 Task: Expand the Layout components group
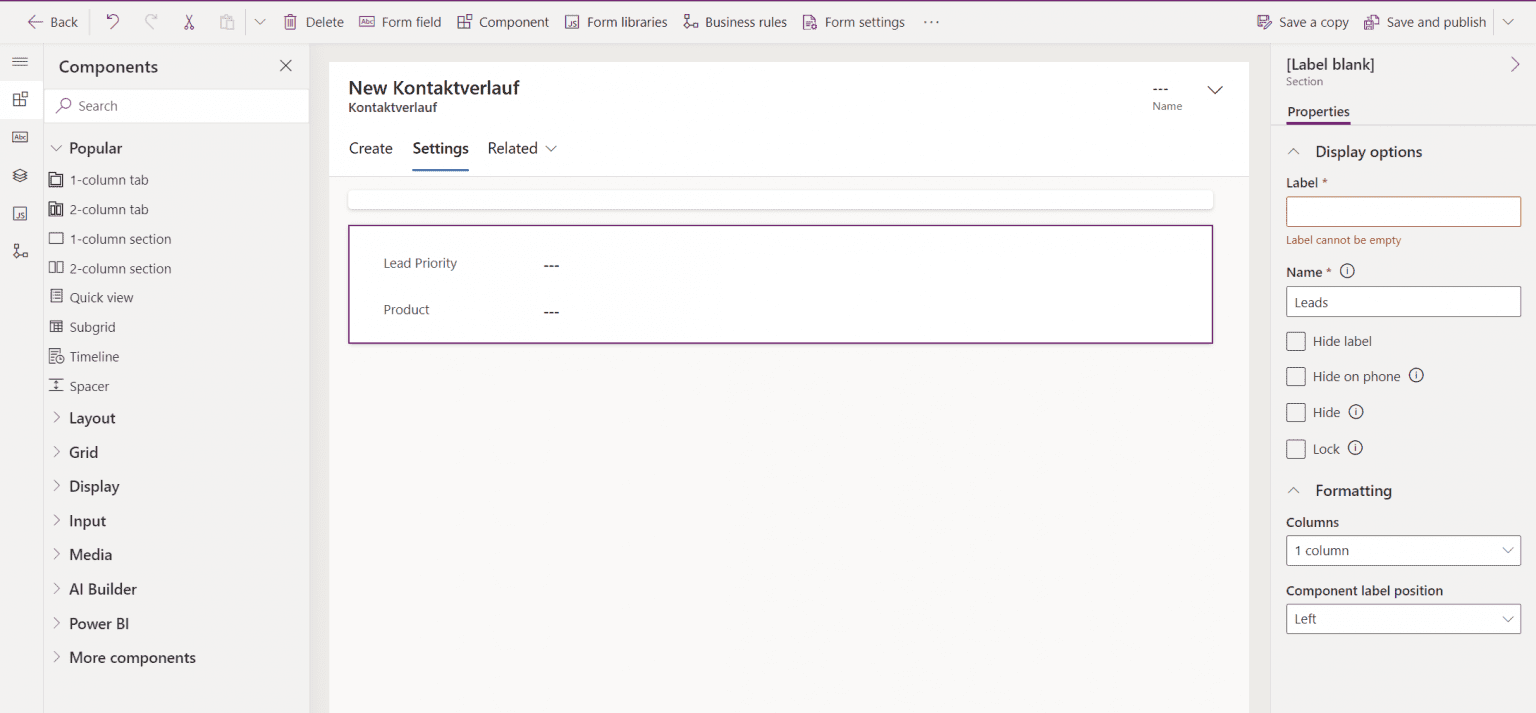coord(91,418)
